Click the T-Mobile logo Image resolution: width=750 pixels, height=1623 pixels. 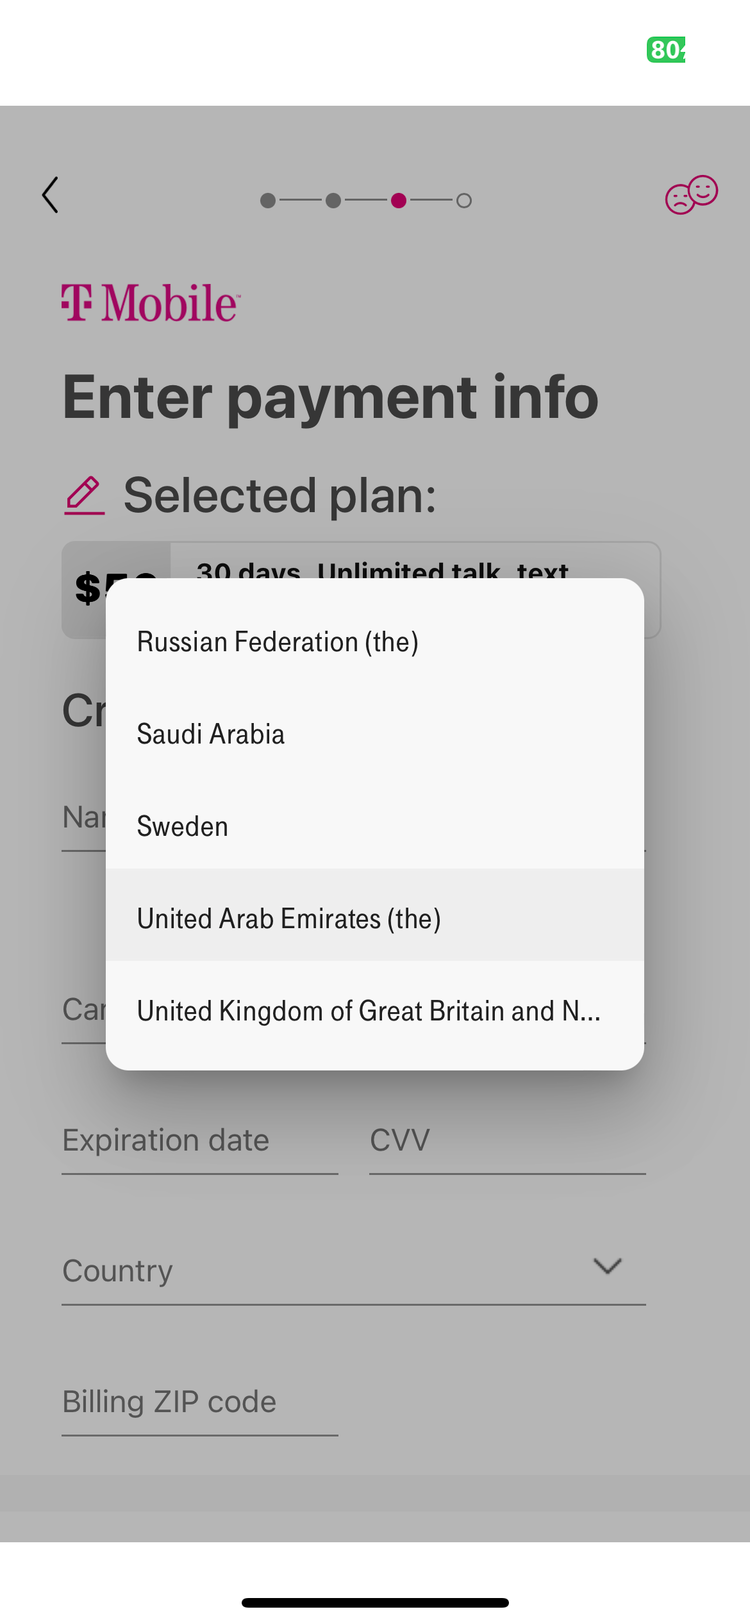point(151,303)
